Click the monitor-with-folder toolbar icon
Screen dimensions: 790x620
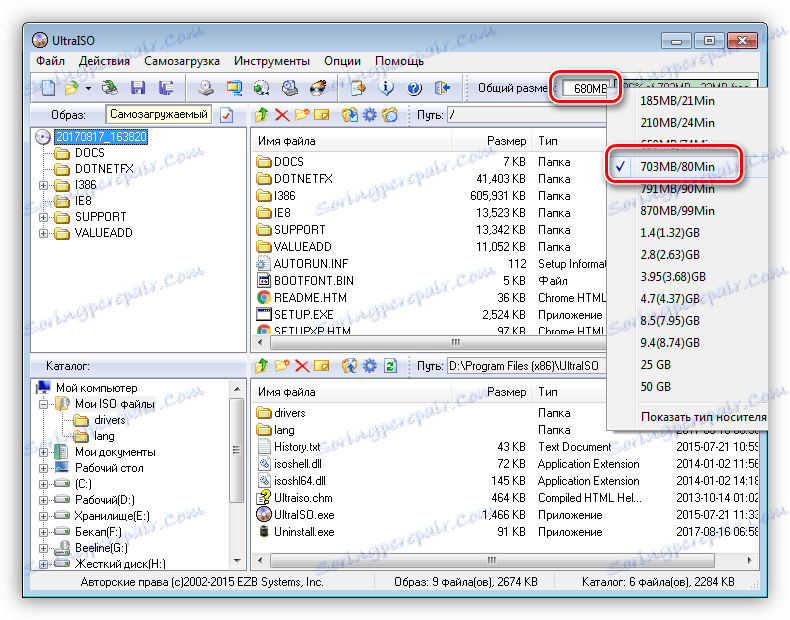coord(234,88)
